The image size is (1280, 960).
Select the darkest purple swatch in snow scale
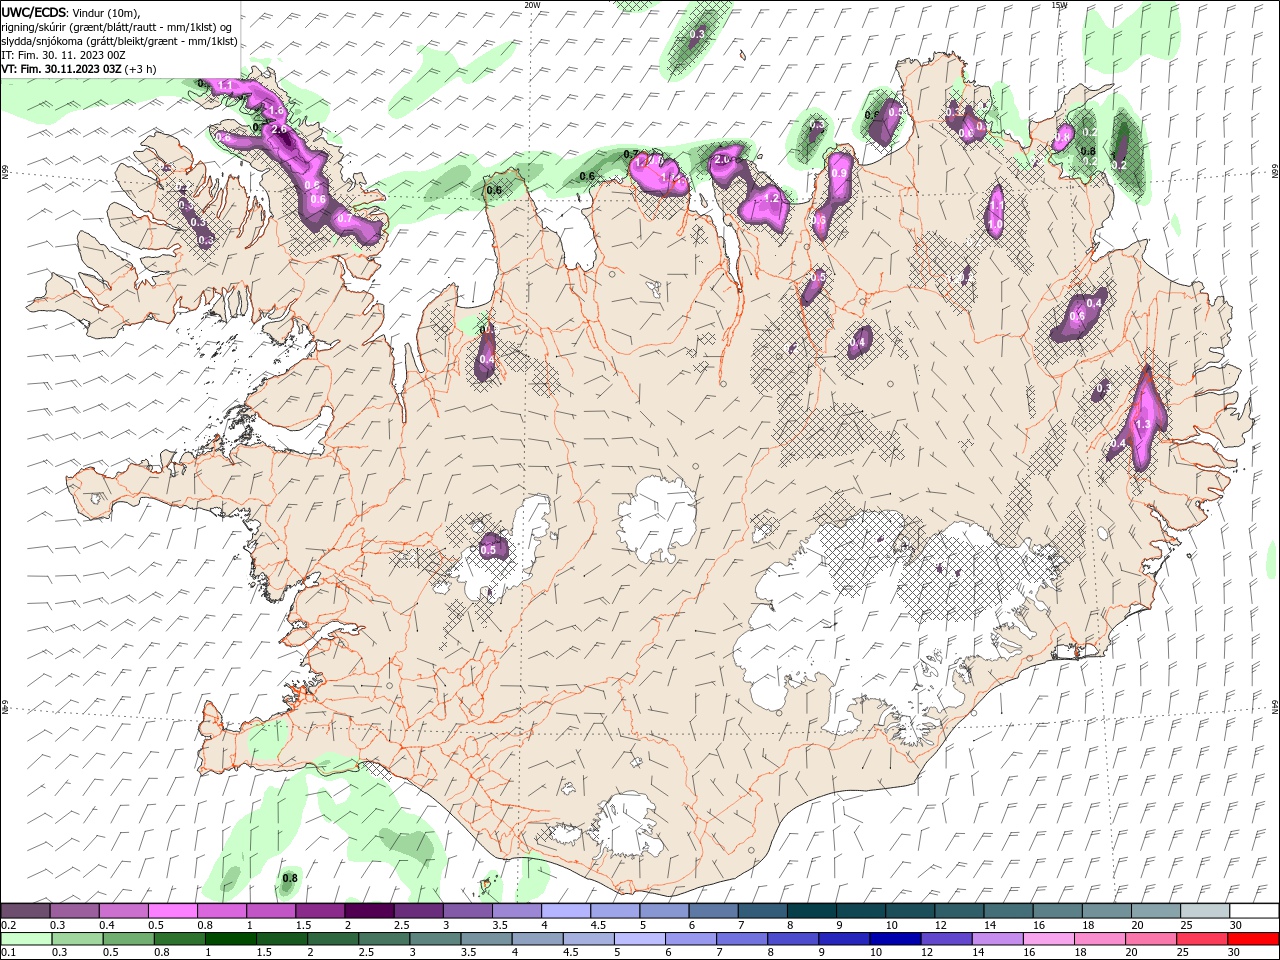(369, 911)
